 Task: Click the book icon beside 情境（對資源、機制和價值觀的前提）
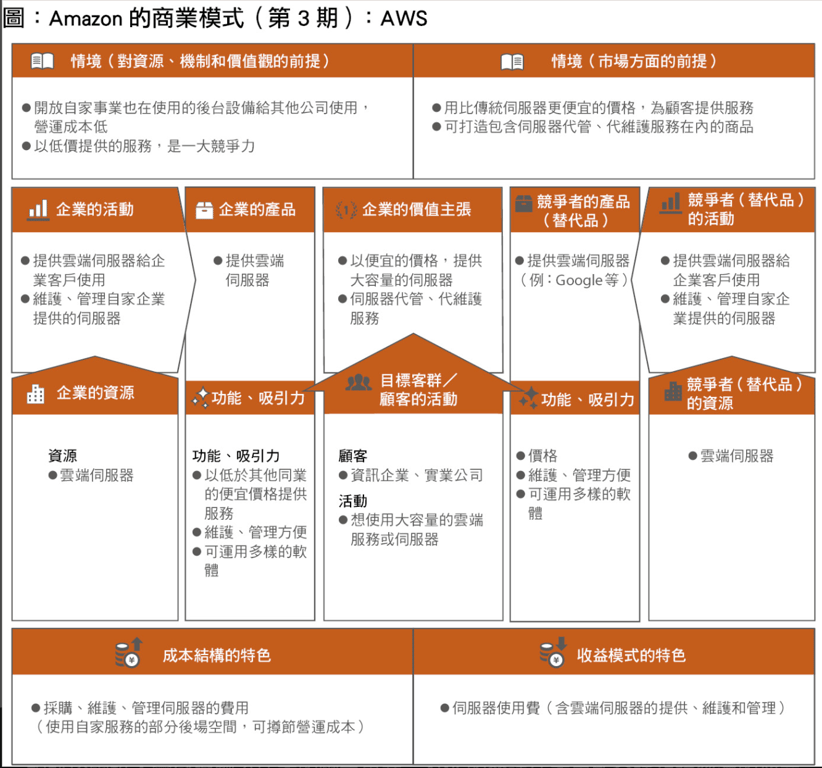click(x=42, y=61)
